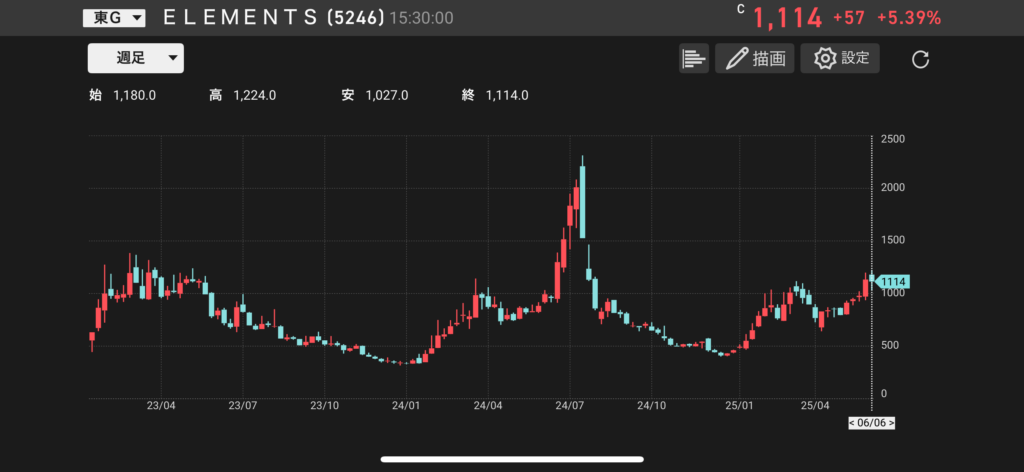Click the 23/10 date axis label
Screen dimensions: 1024x472
click(x=325, y=405)
